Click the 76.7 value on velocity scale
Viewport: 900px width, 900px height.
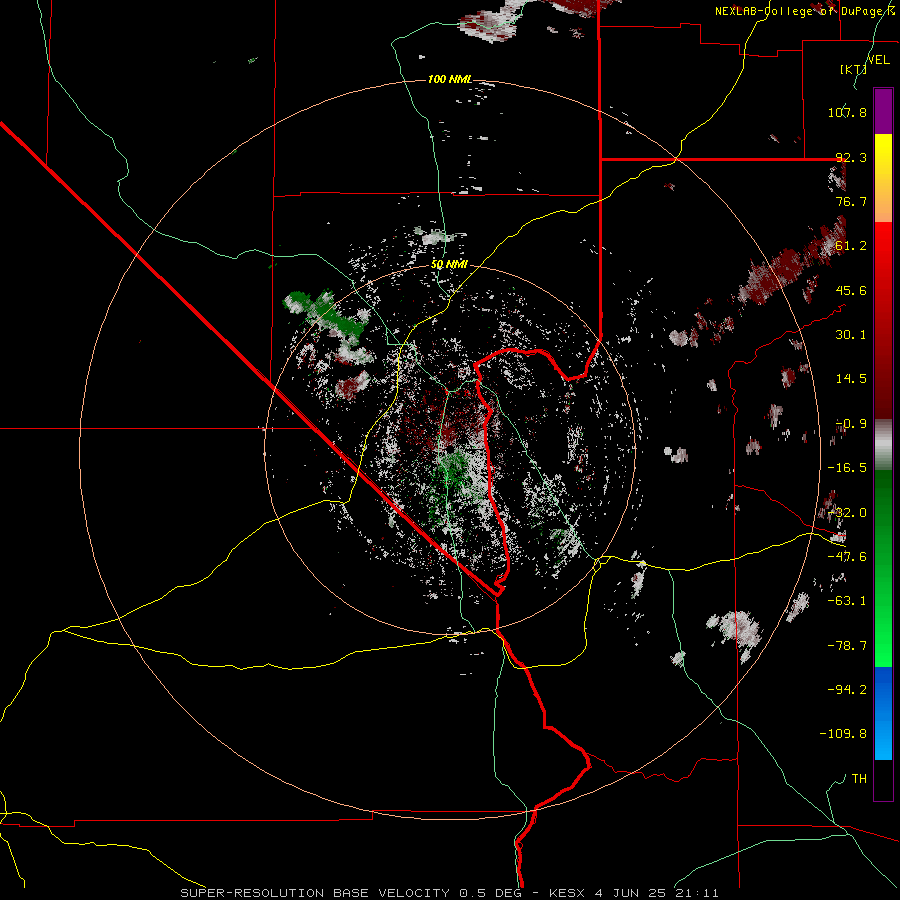tap(851, 201)
